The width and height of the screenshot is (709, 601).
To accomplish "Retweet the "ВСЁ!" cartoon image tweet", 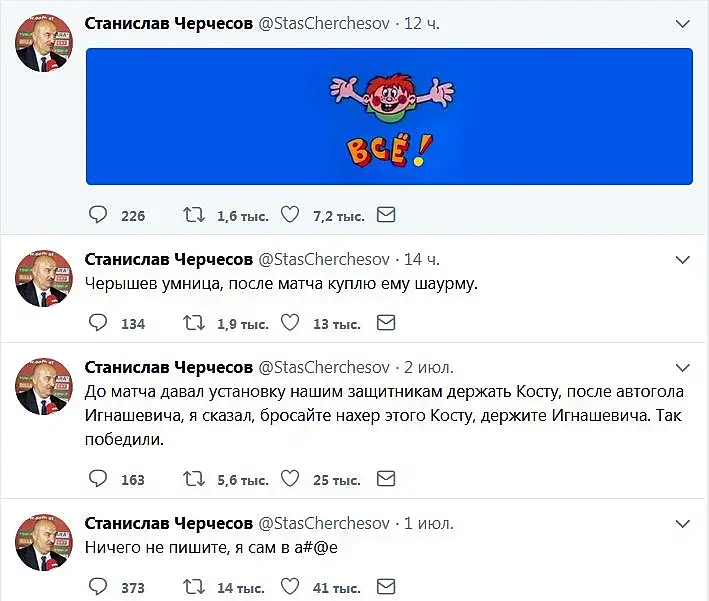I will pyautogui.click(x=192, y=215).
